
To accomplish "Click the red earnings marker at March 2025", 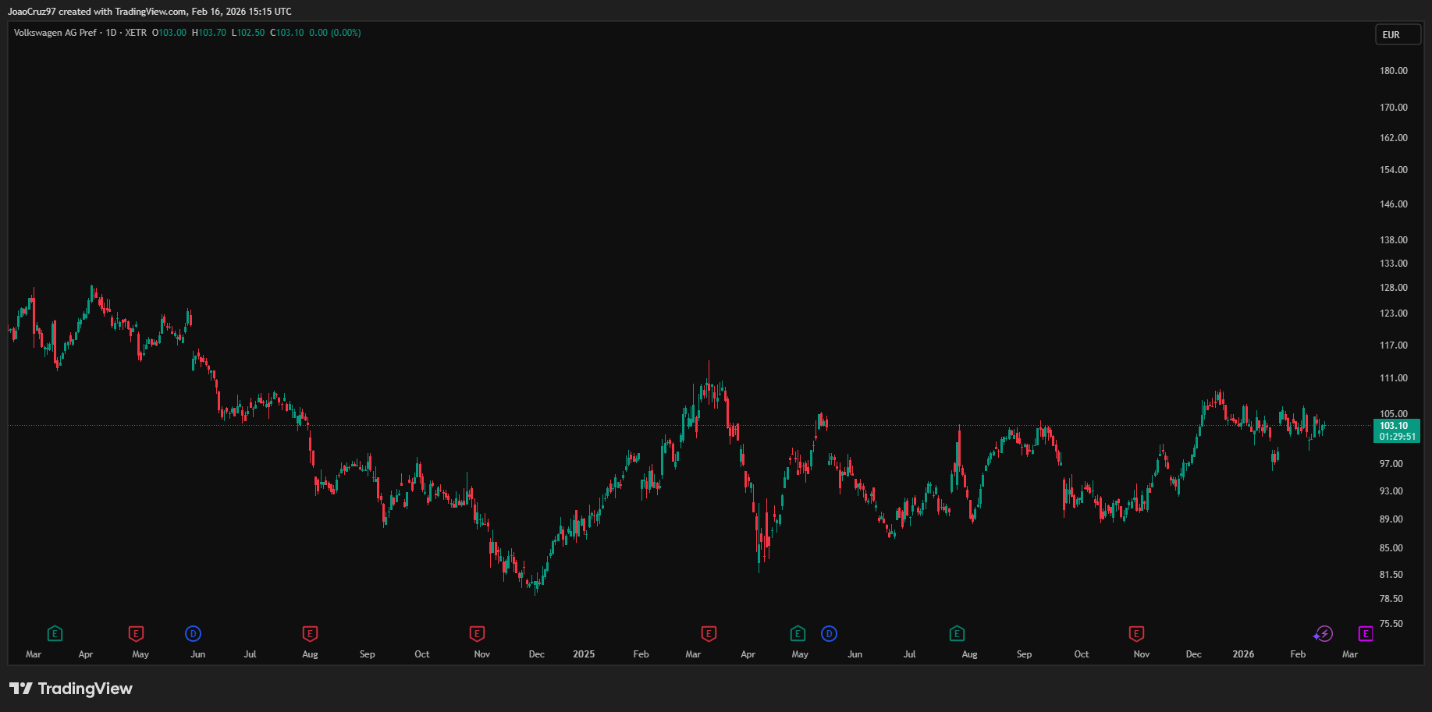I will click(709, 633).
